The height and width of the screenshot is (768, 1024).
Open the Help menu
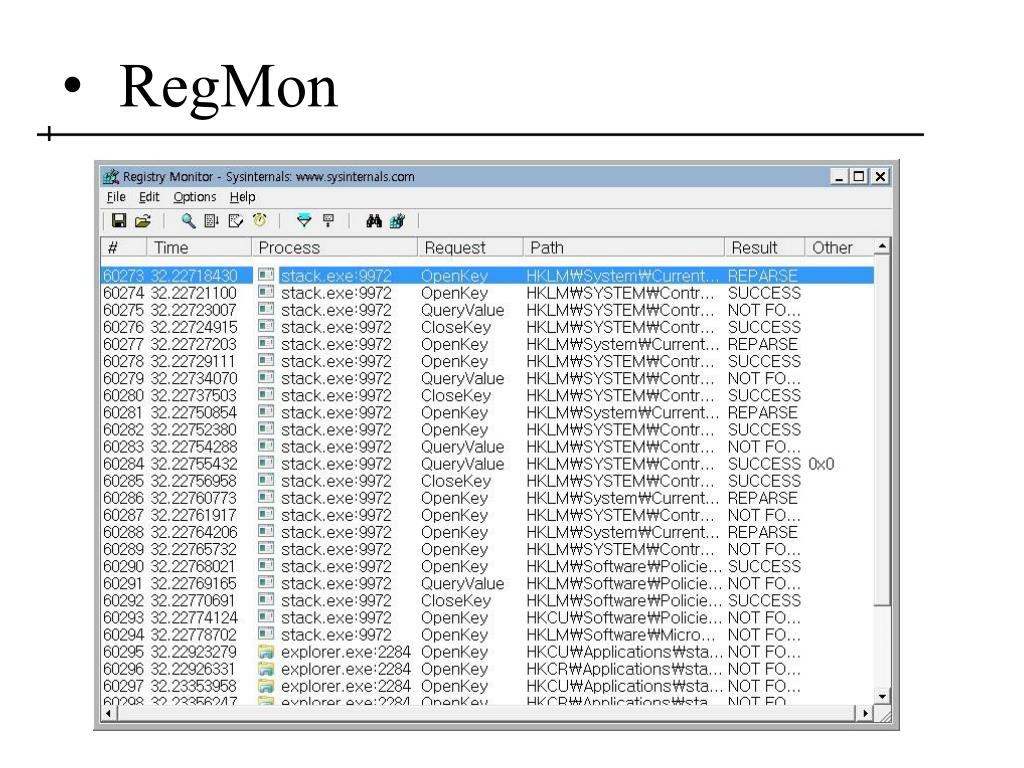tap(242, 197)
